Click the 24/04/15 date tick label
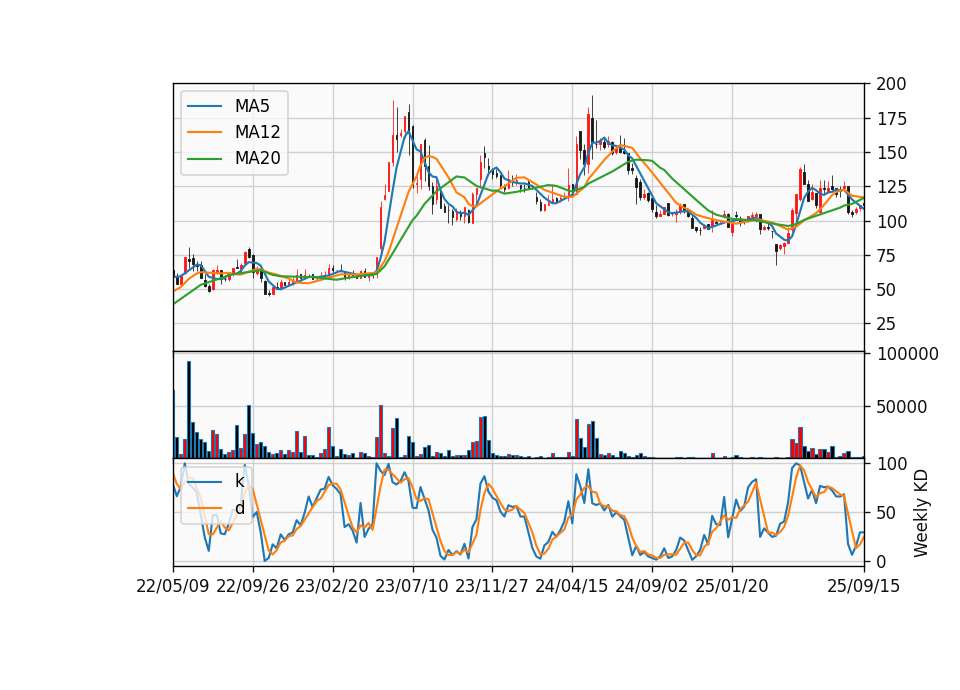The height and width of the screenshot is (690, 960). [x=572, y=586]
